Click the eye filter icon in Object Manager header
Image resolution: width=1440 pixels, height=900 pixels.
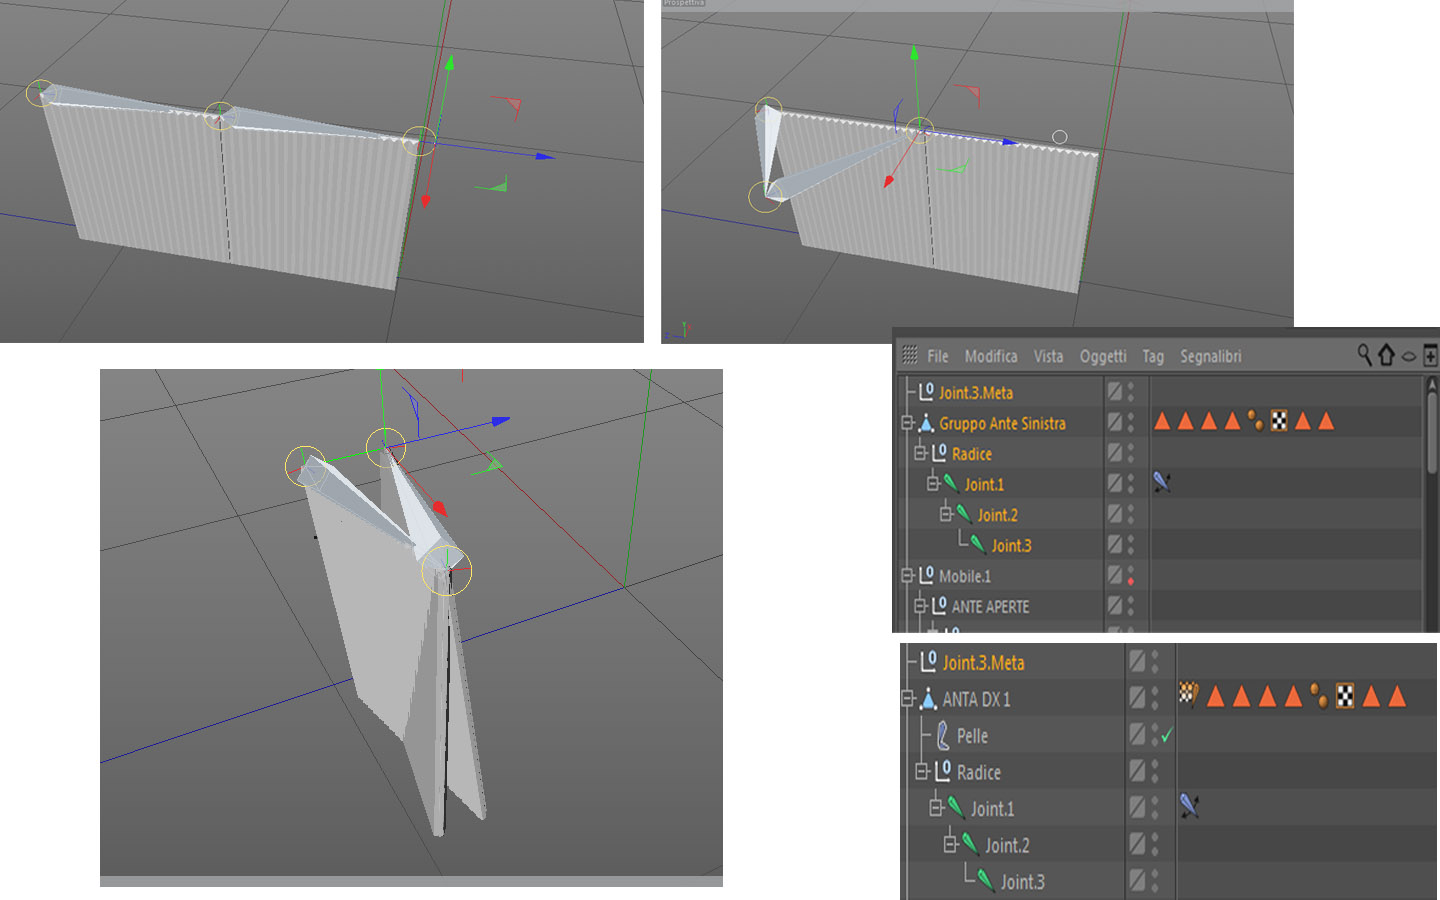point(1408,356)
